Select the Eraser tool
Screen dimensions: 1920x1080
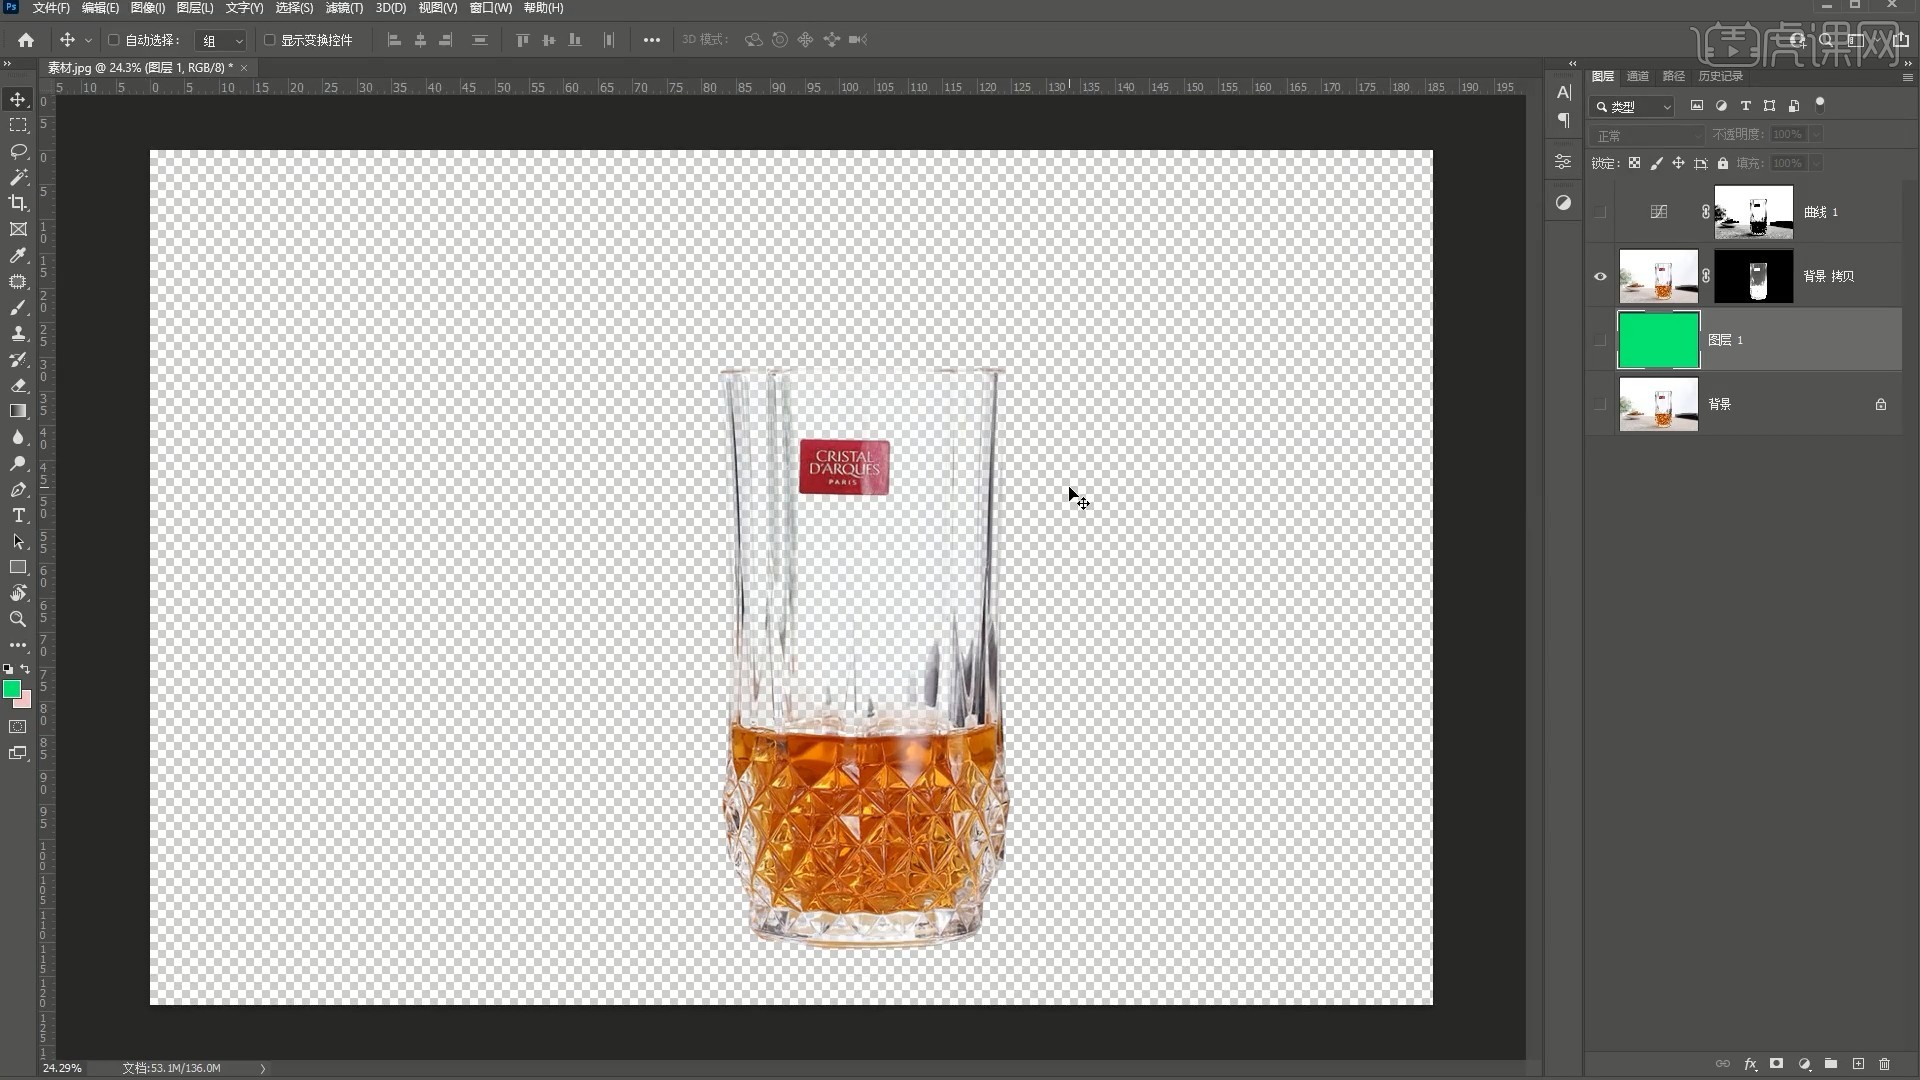(x=18, y=385)
